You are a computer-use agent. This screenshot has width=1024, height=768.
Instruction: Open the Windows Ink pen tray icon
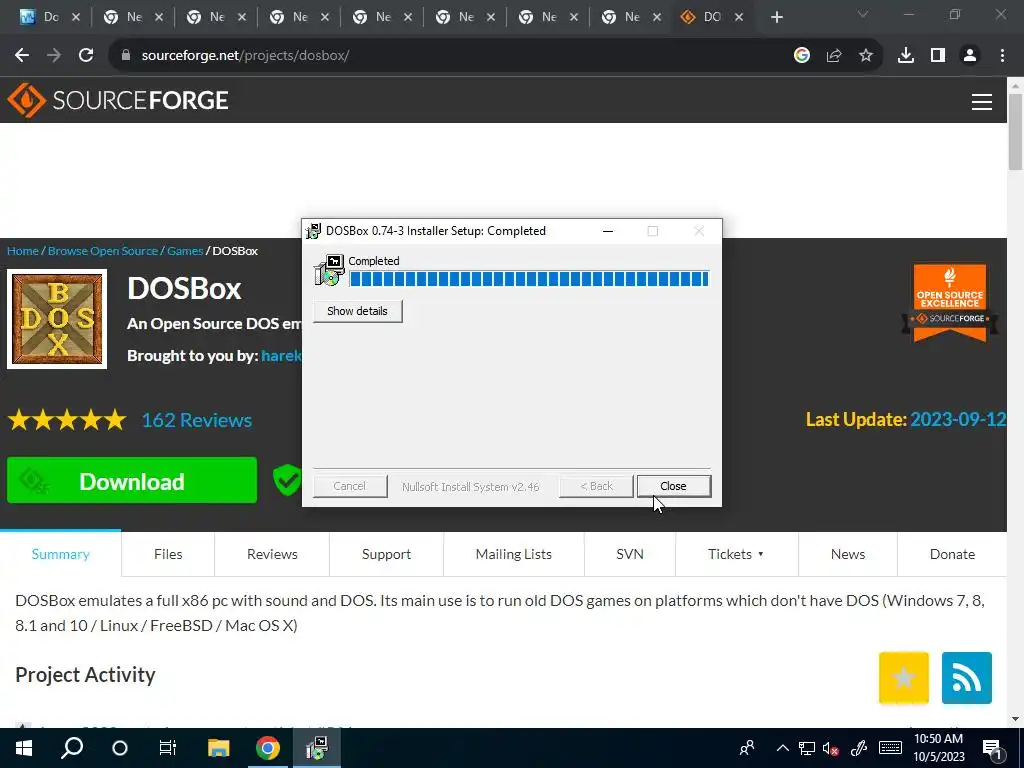tap(858, 748)
